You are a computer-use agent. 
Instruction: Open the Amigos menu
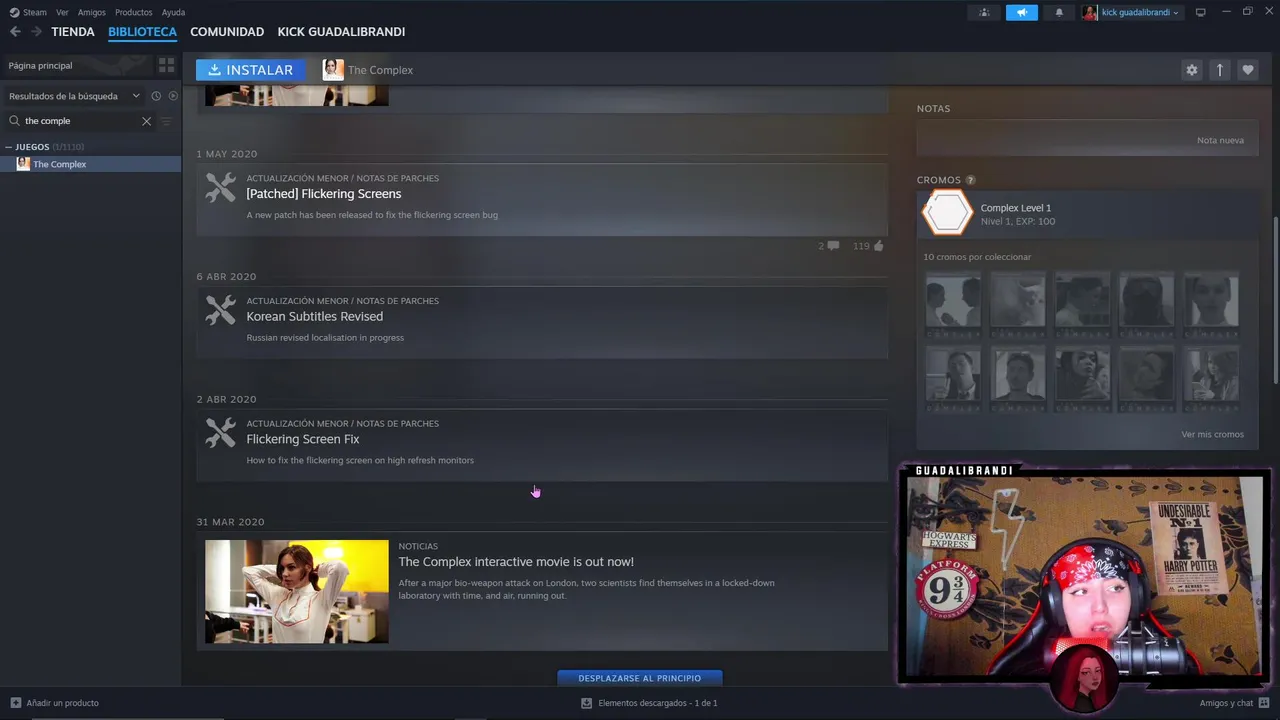coord(92,12)
